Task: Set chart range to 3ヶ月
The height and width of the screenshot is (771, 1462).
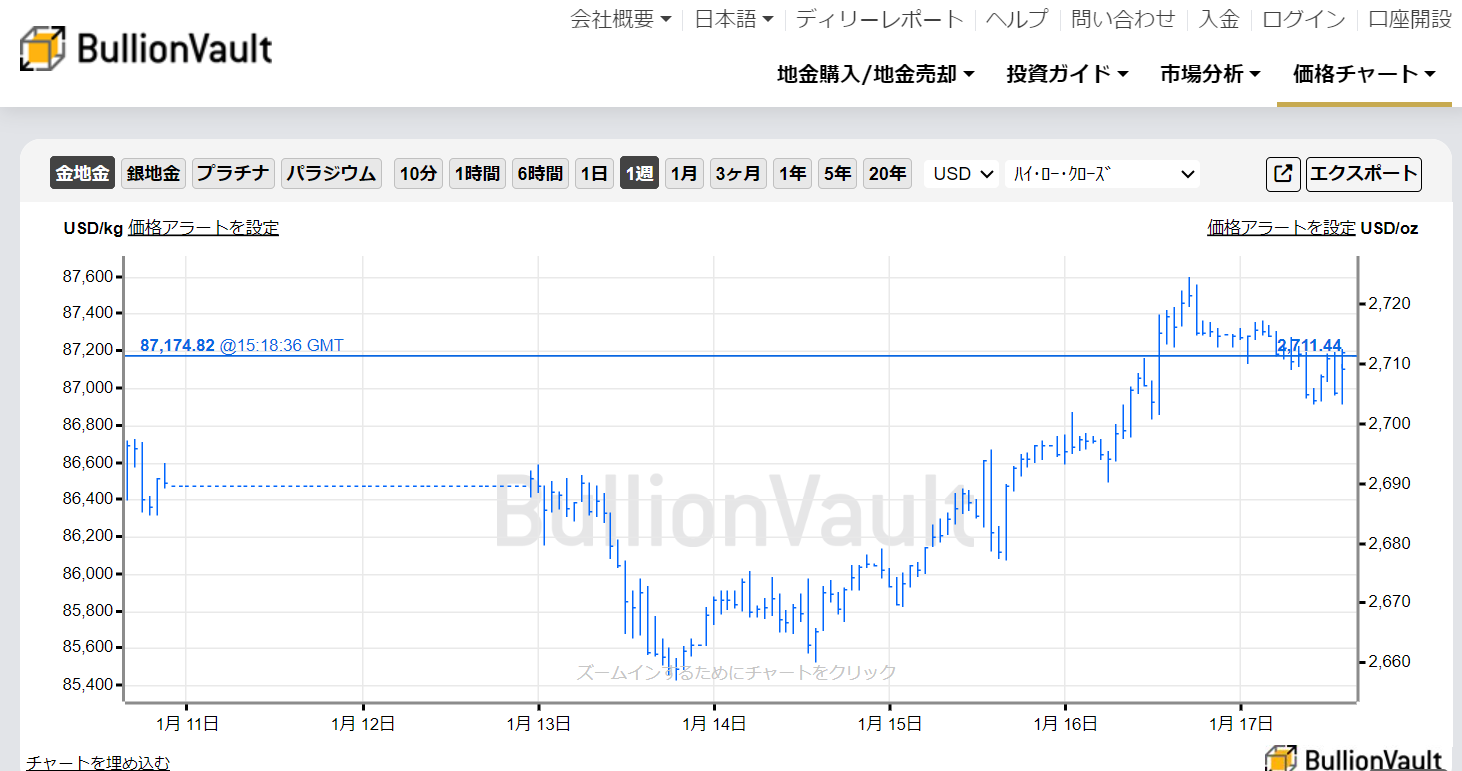Action: (x=738, y=174)
